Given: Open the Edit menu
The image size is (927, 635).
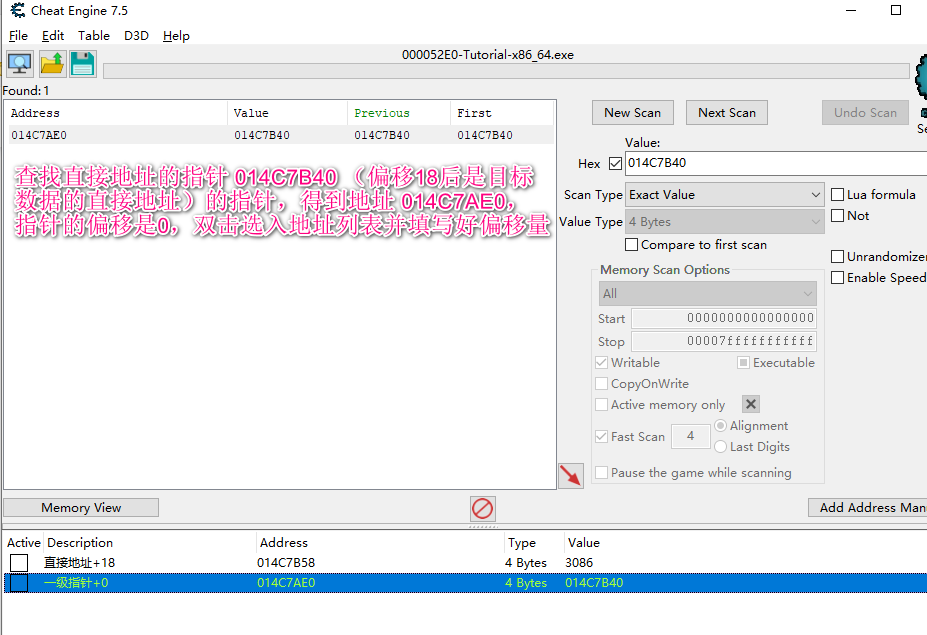Looking at the screenshot, I should 53,35.
